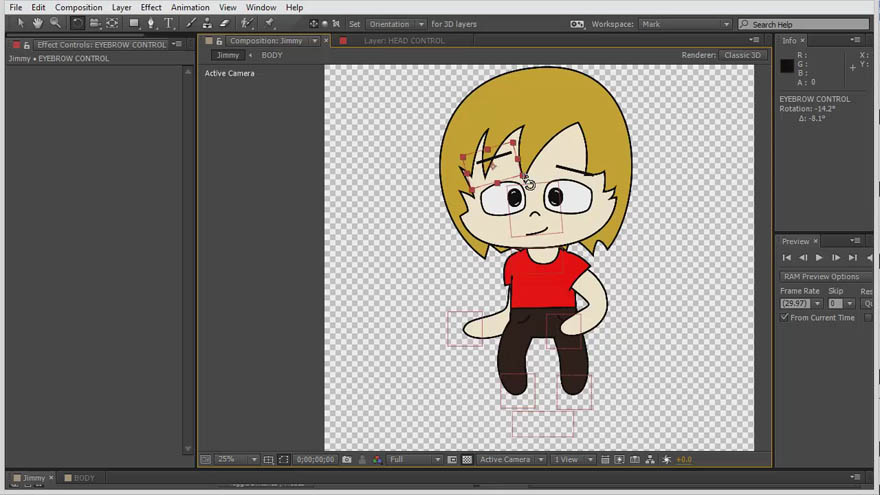Toggle the Mute Audio speaker button

[870, 258]
